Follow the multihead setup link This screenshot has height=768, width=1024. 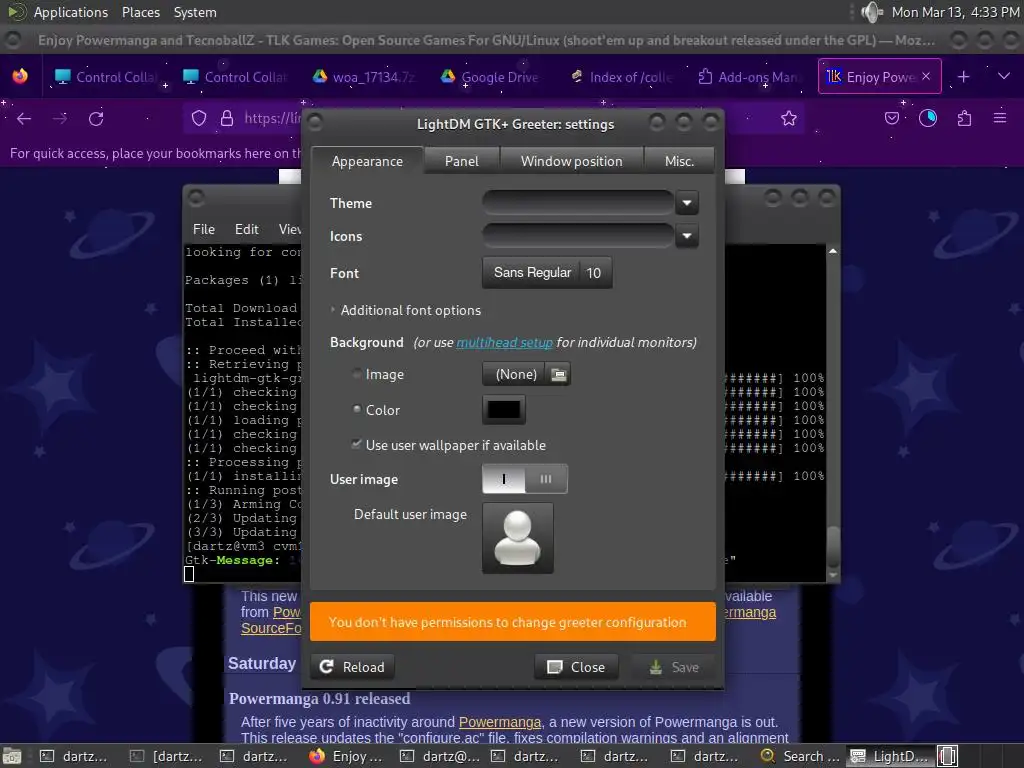[x=504, y=342]
